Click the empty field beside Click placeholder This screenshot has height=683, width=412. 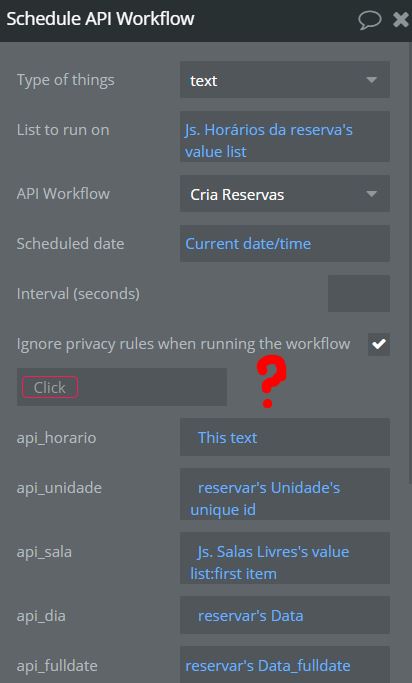(152, 387)
